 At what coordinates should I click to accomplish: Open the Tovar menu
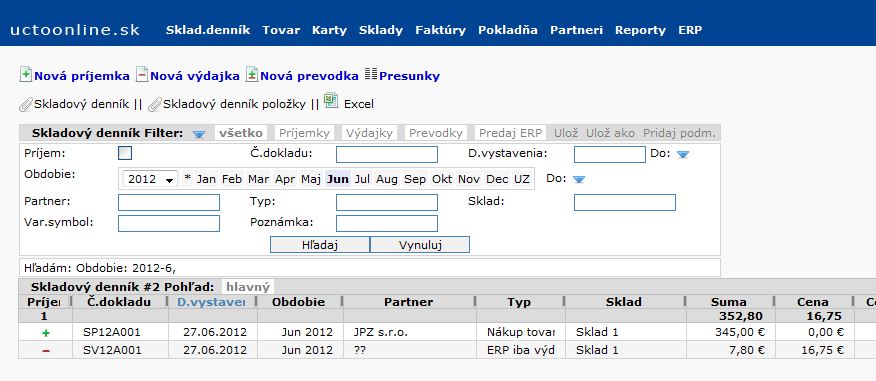click(x=281, y=30)
